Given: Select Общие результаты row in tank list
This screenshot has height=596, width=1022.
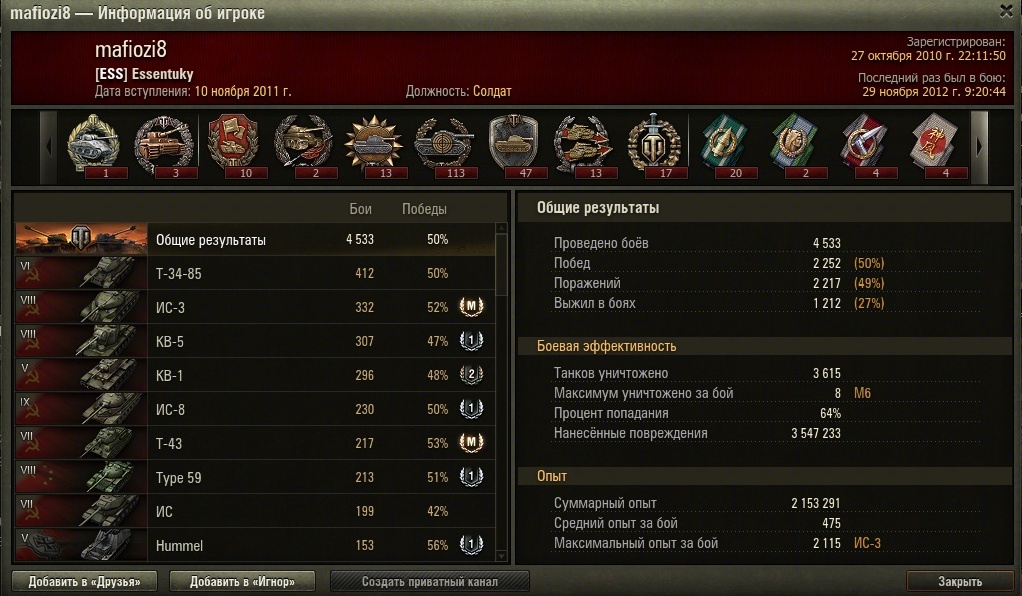Looking at the screenshot, I should point(255,239).
